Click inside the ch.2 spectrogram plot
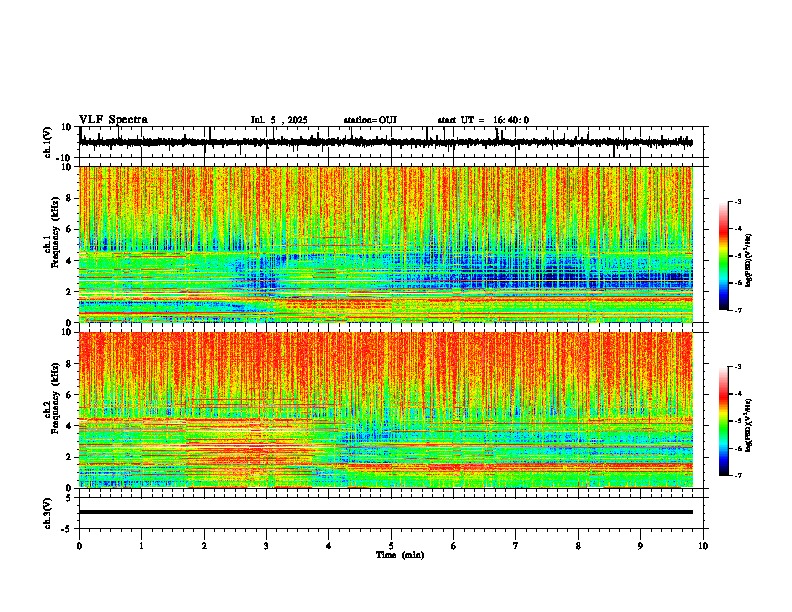The image size is (792, 612). coord(386,410)
